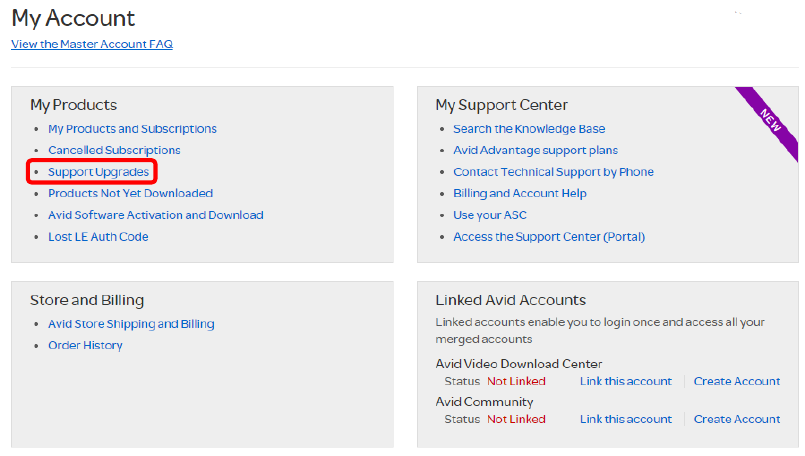Click the Lost LE Auth Code link
Screen dimensions: 805x456
pos(98,237)
